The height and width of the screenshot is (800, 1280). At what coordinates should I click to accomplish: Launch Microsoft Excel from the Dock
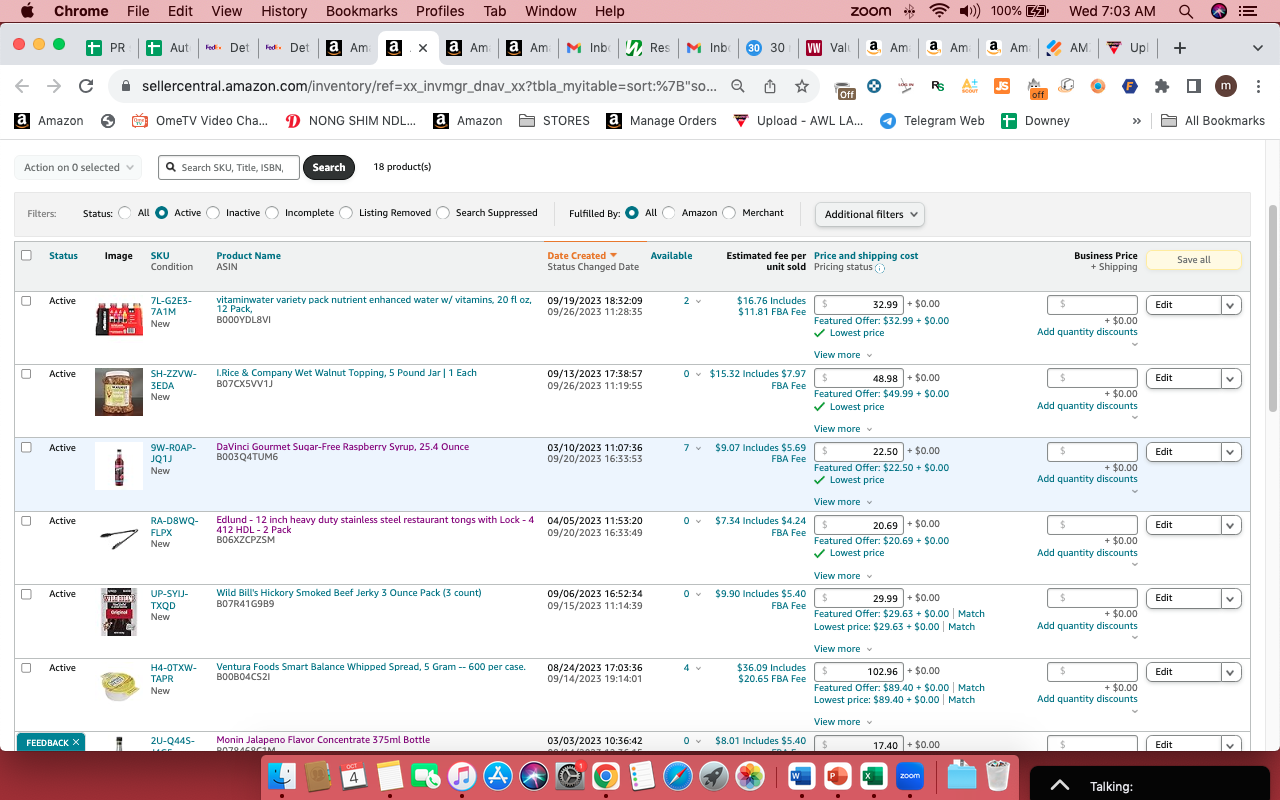click(872, 776)
